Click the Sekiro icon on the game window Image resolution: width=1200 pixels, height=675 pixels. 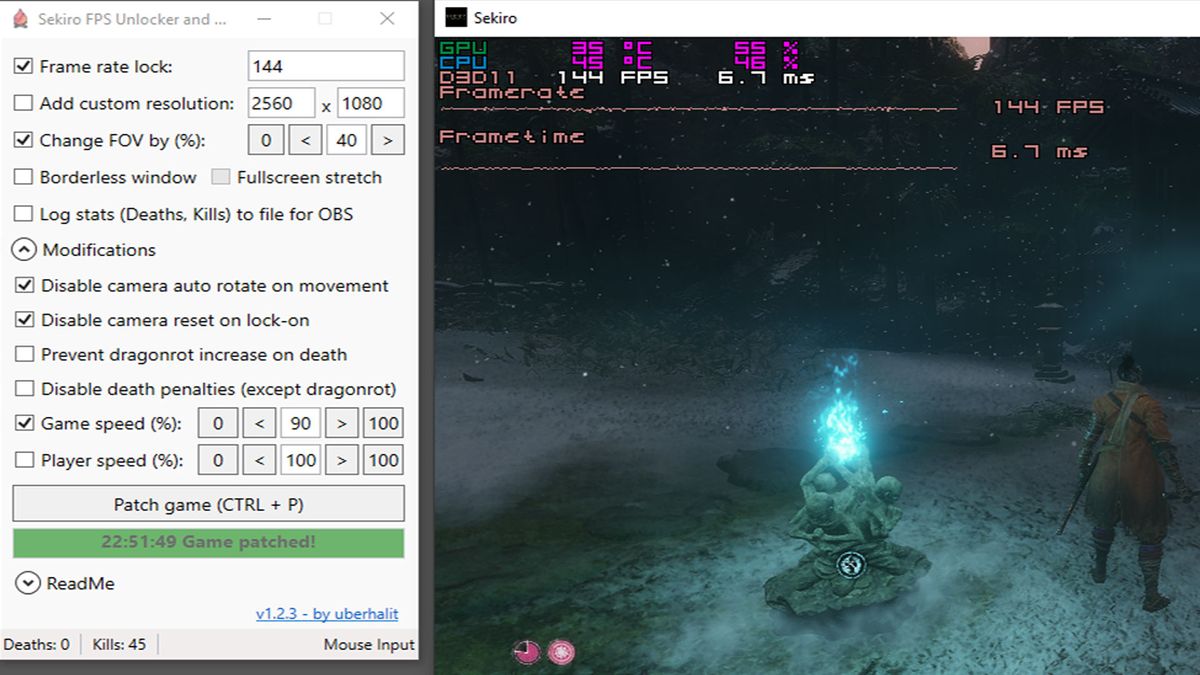click(x=456, y=17)
